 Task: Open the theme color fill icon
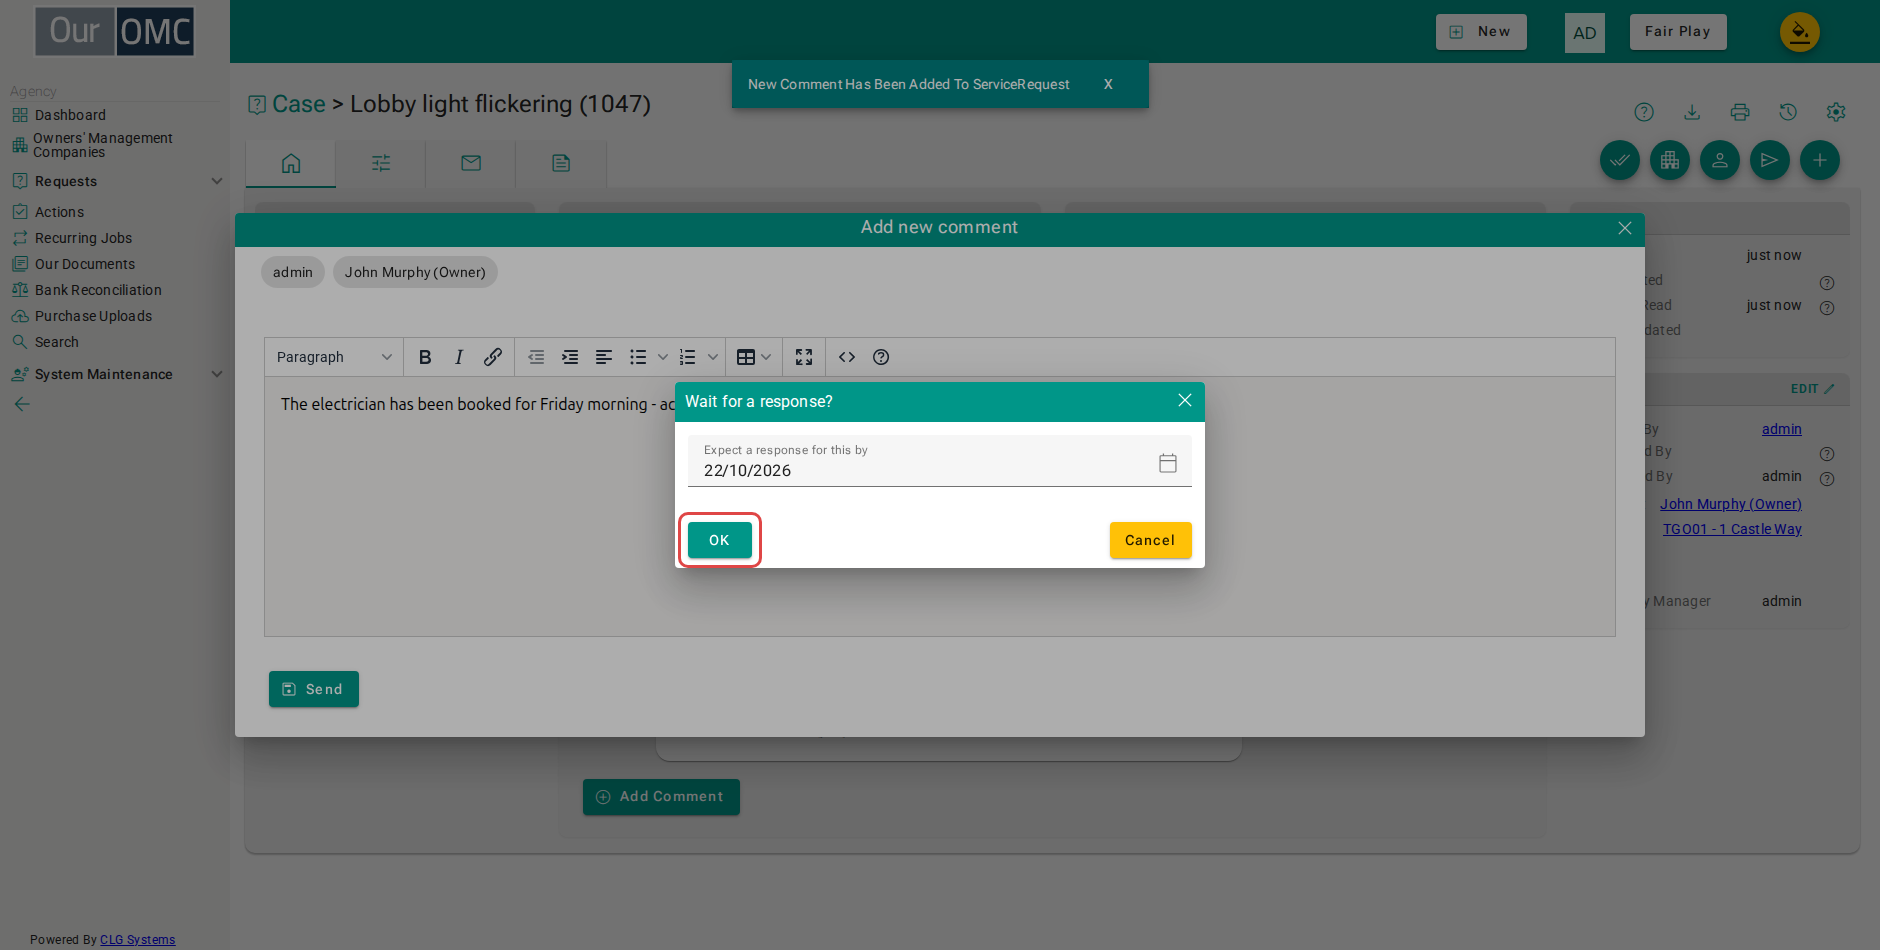[1800, 32]
